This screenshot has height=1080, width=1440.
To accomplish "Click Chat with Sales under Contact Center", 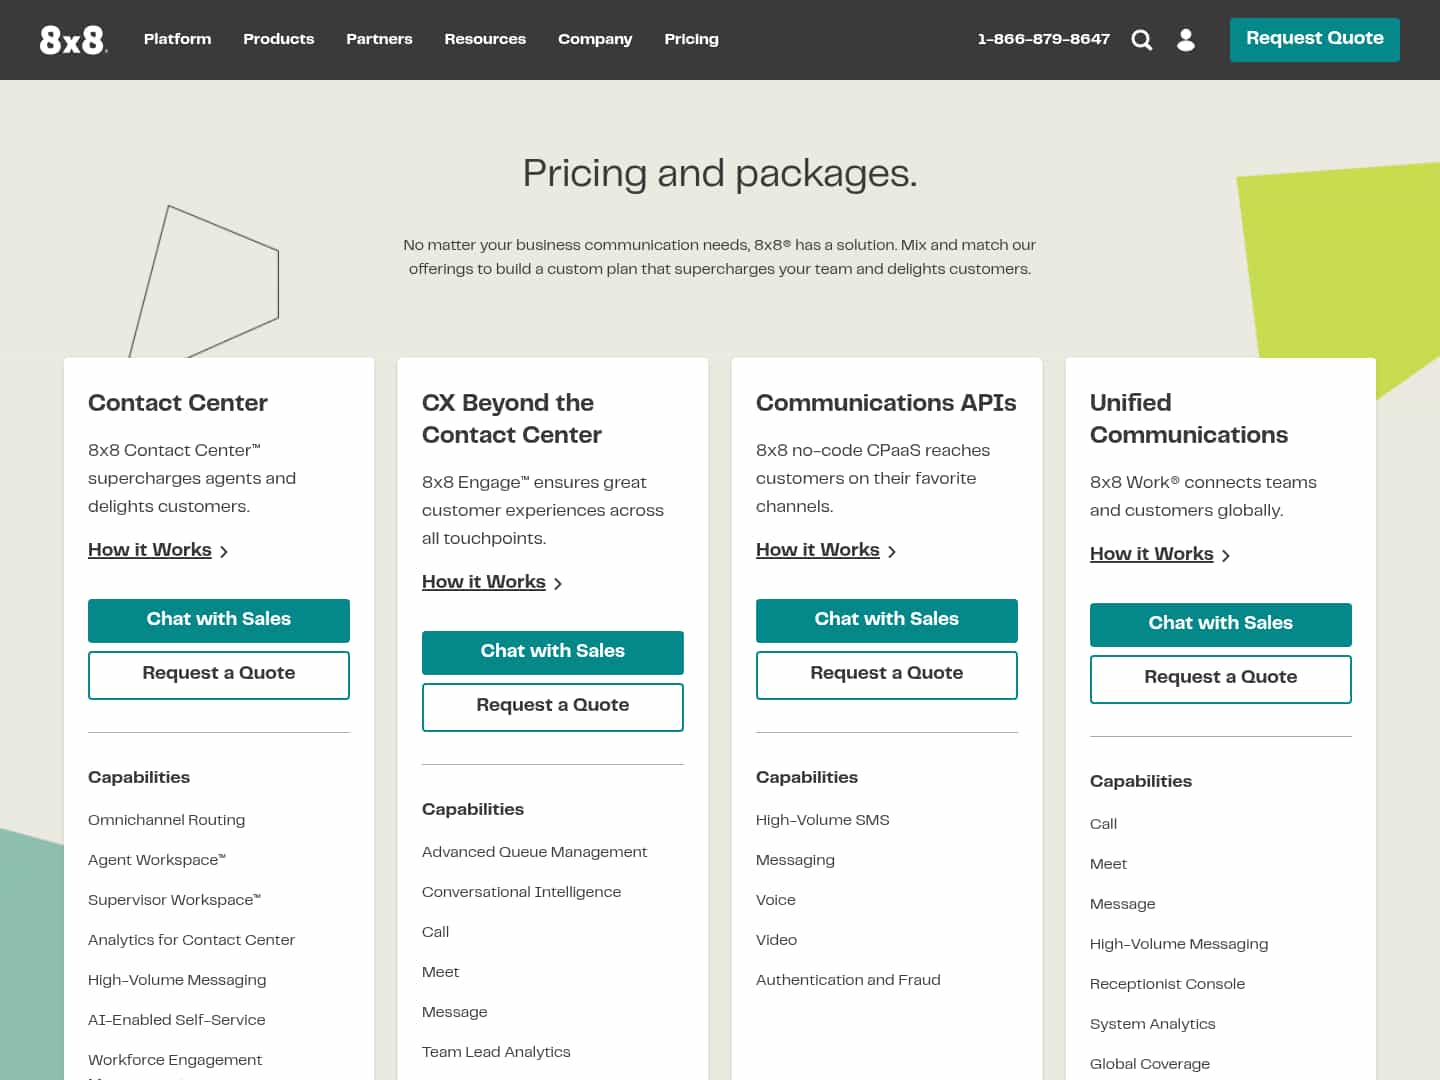I will coord(218,620).
